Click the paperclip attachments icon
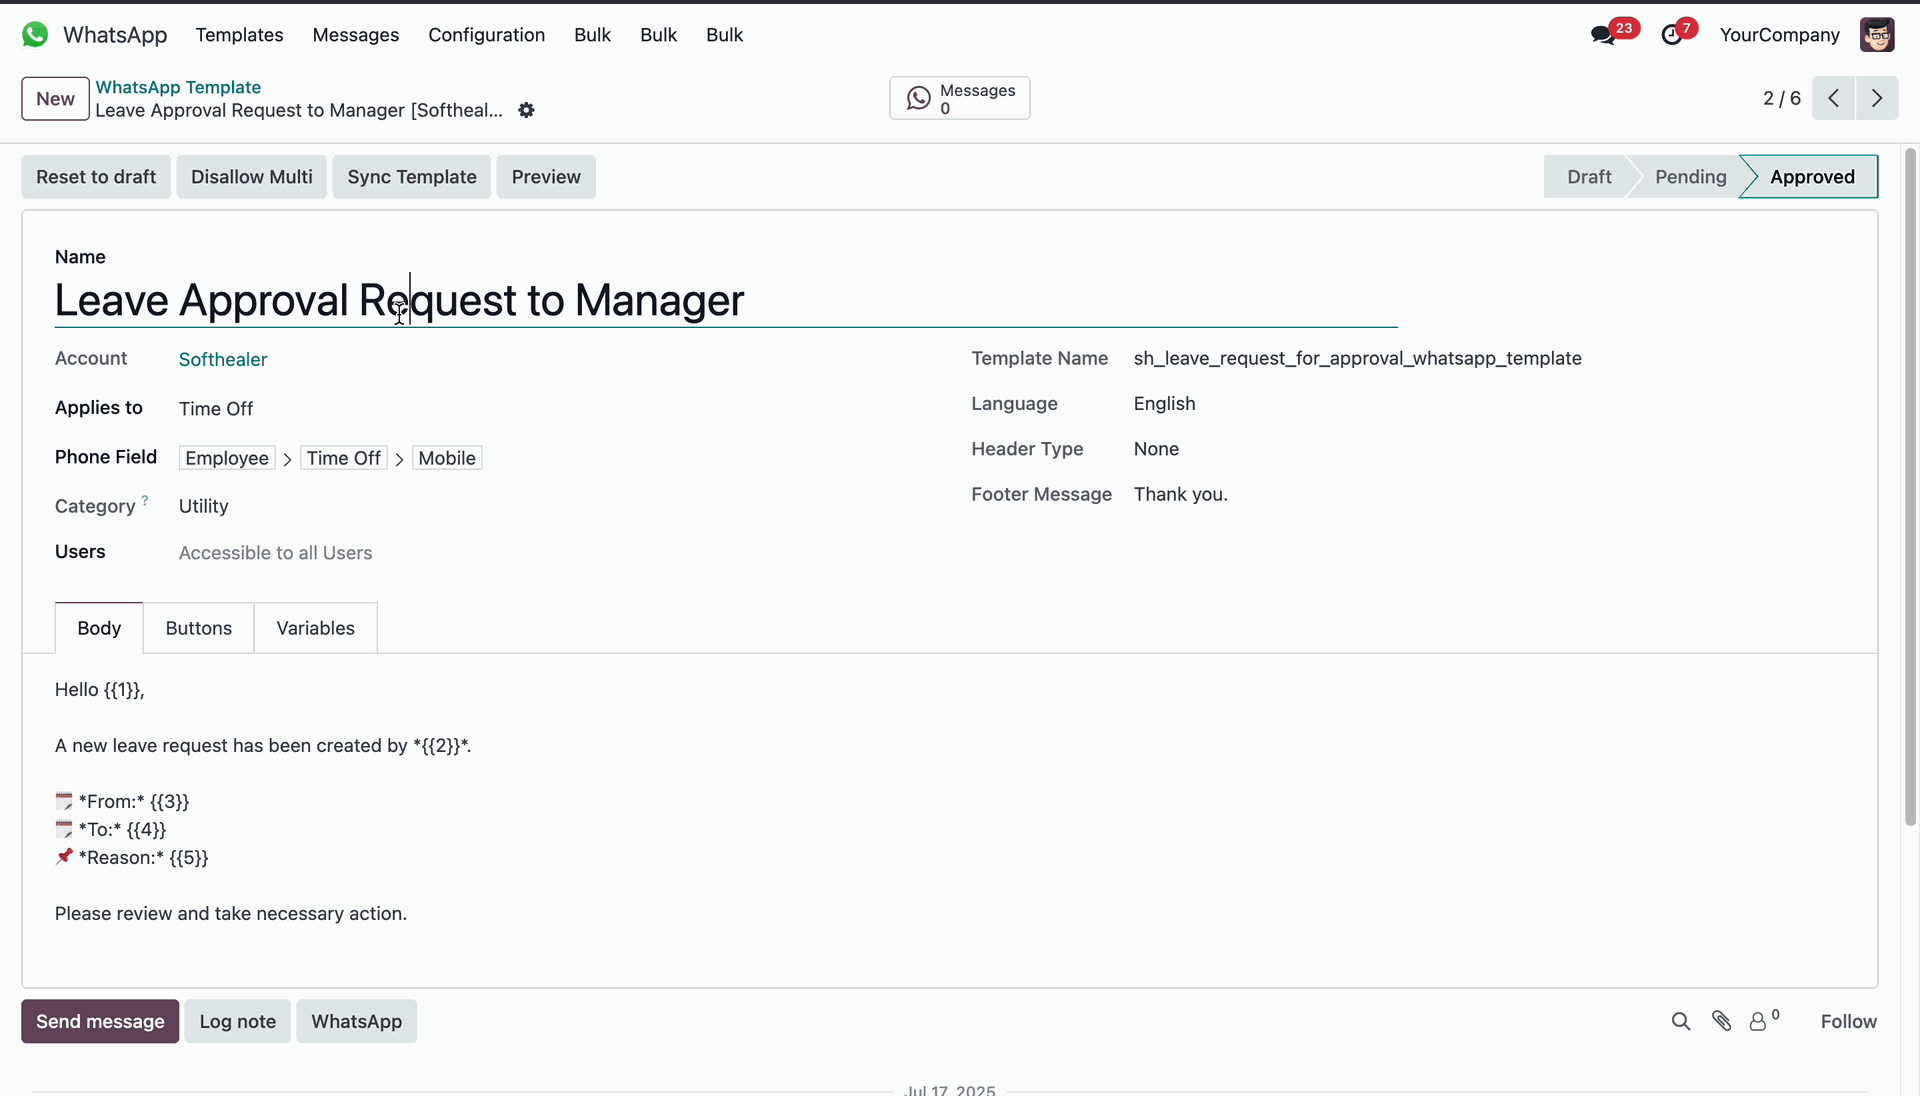This screenshot has height=1096, width=1920. [x=1721, y=1021]
